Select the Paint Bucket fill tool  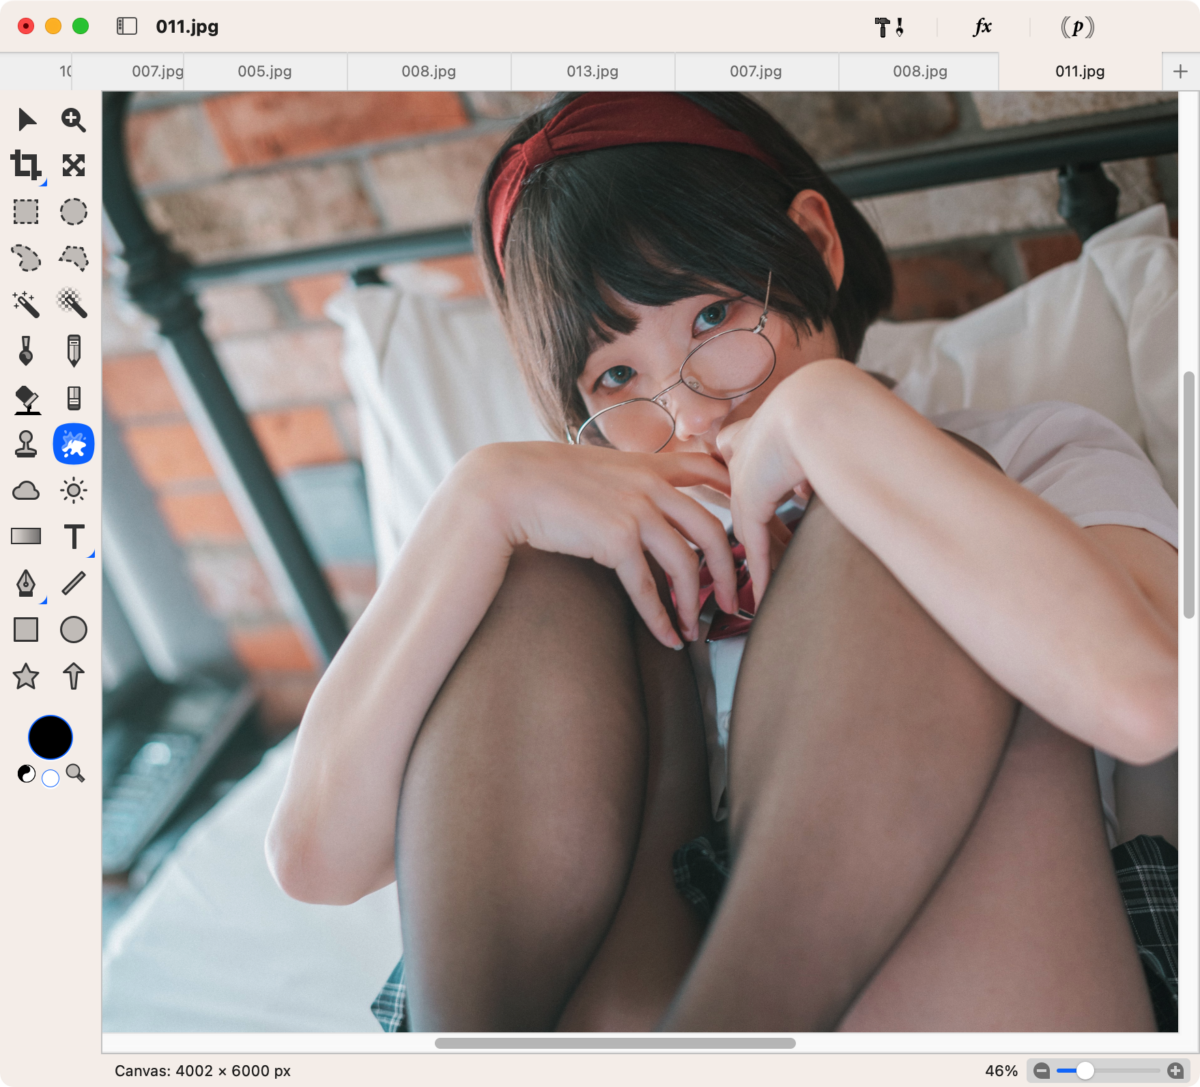coord(26,398)
